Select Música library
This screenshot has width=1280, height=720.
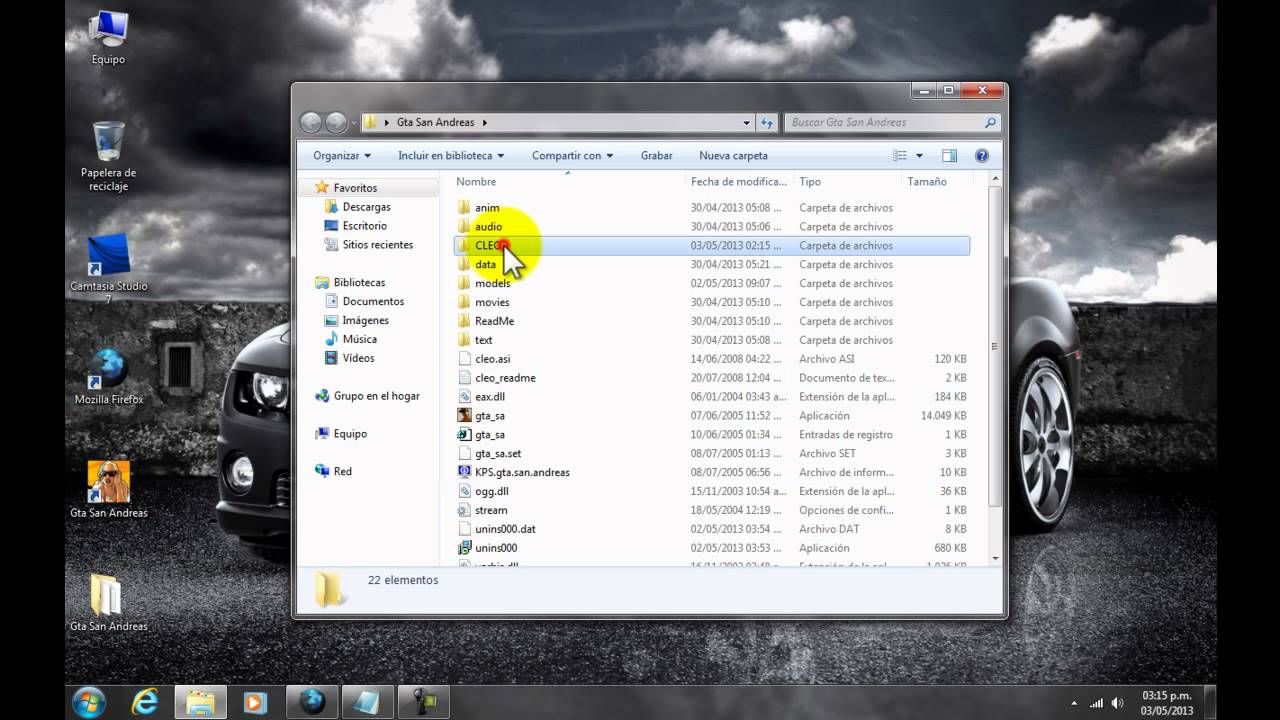click(359, 340)
